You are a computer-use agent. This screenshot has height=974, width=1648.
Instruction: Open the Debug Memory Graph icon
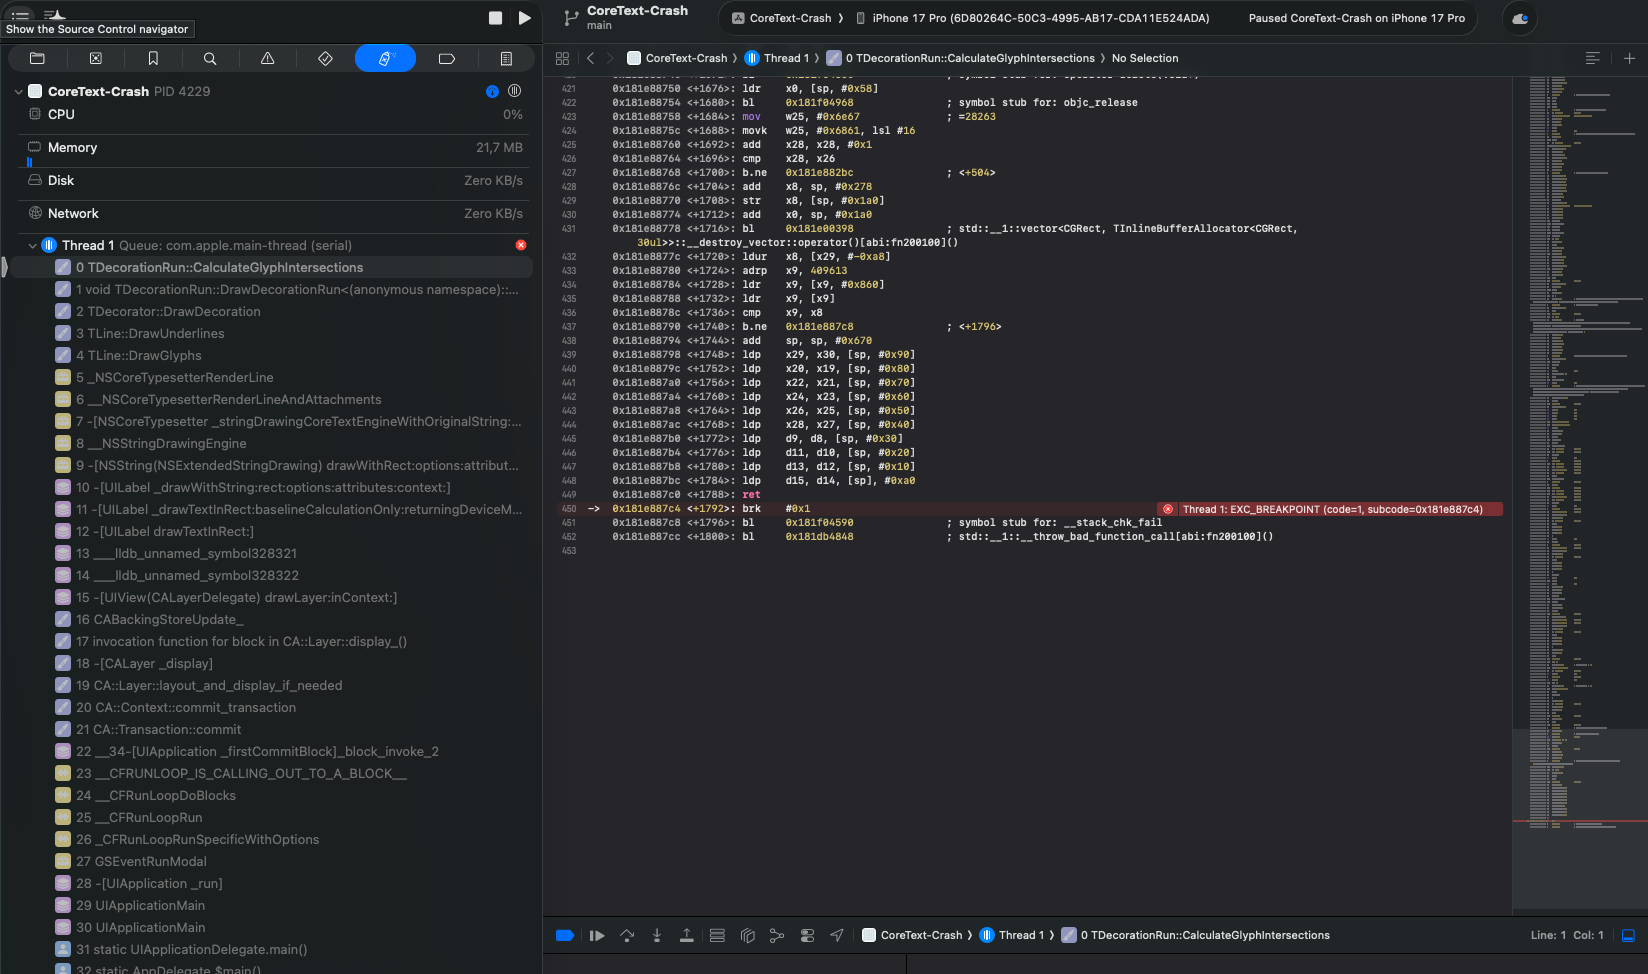(x=777, y=936)
